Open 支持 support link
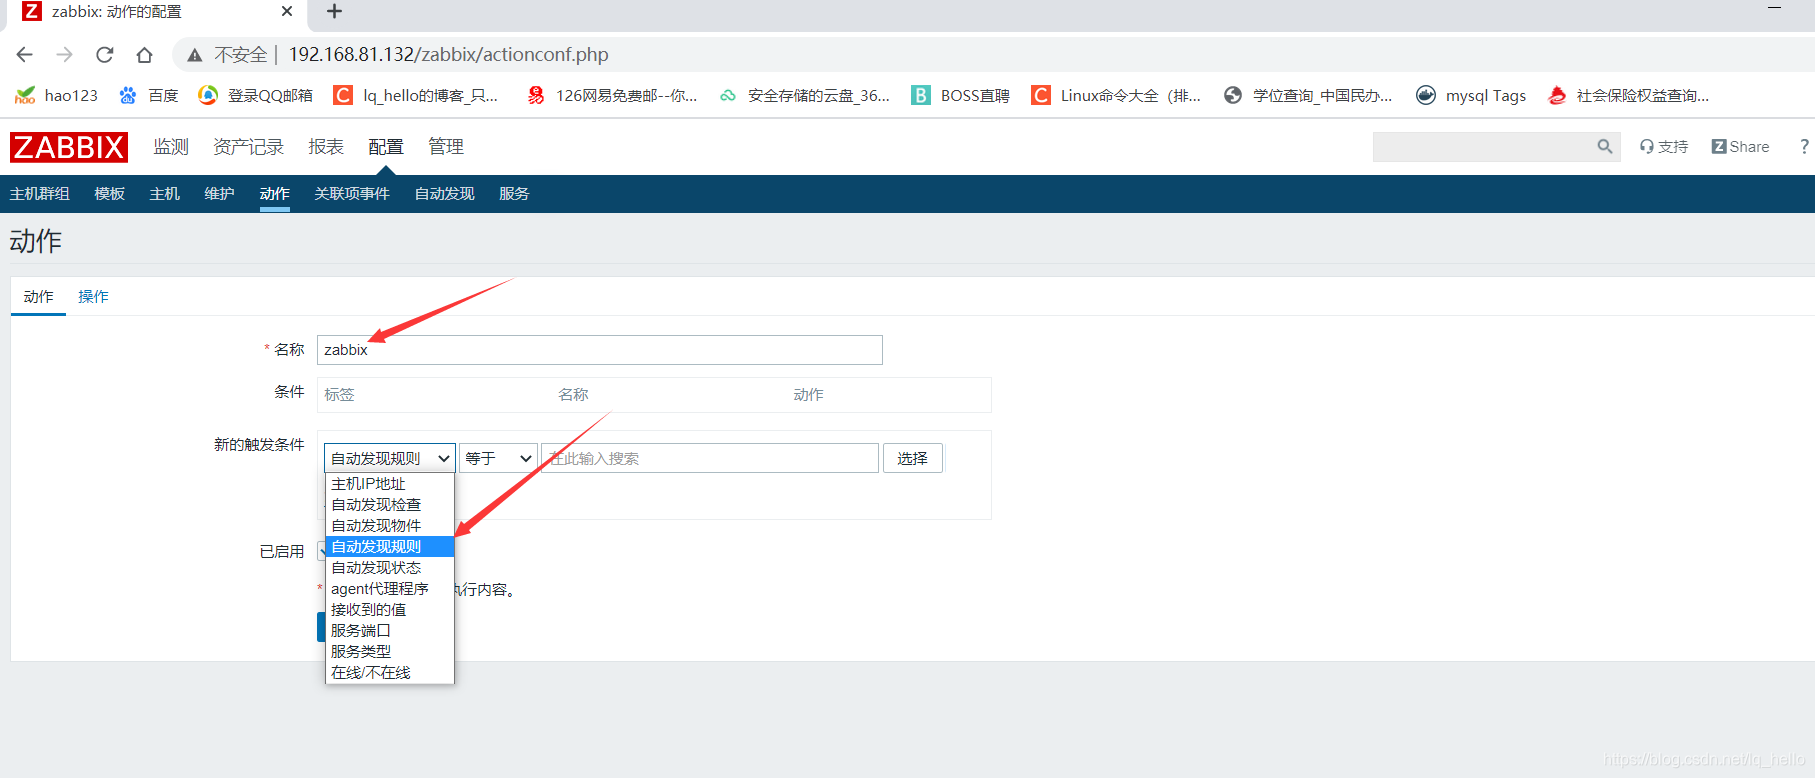The width and height of the screenshot is (1815, 778). coord(1664,146)
